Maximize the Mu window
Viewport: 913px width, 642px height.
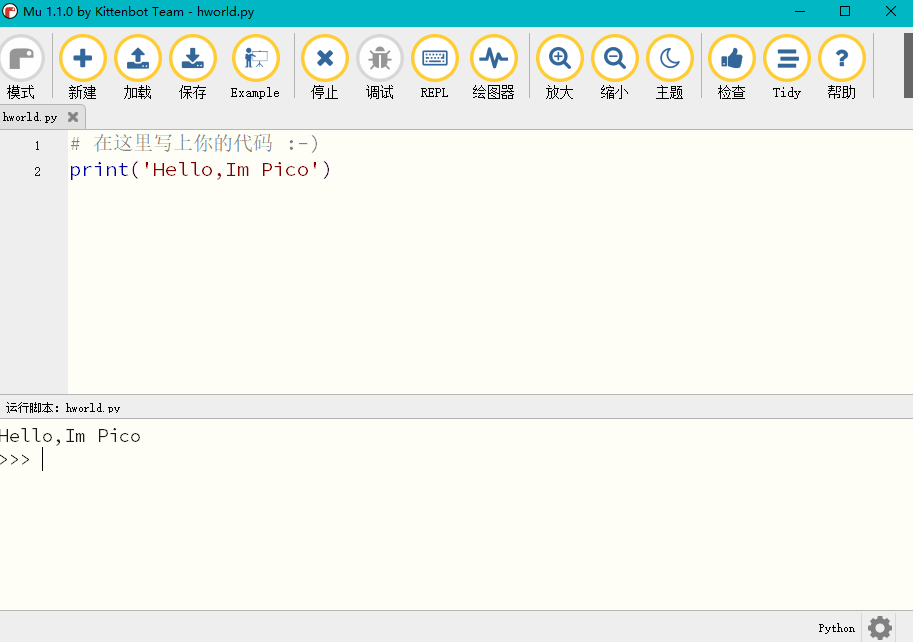coord(845,12)
